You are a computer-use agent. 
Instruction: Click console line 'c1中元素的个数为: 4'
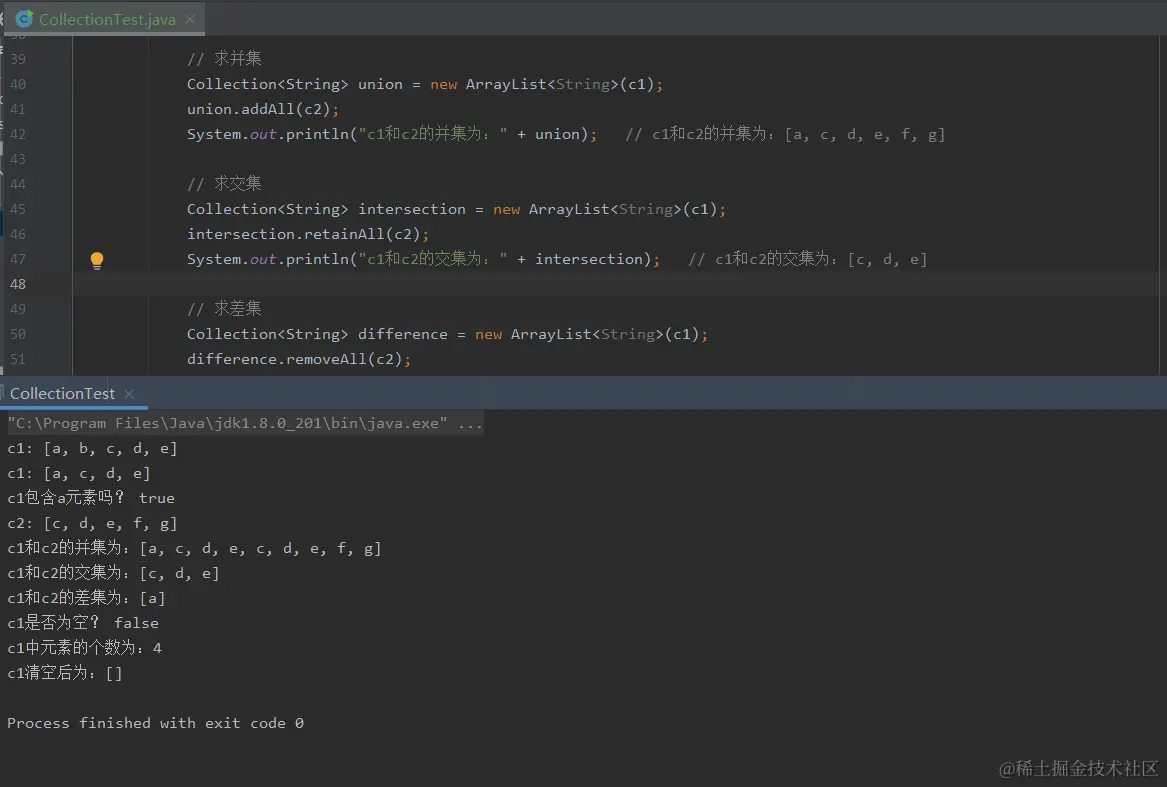[84, 648]
